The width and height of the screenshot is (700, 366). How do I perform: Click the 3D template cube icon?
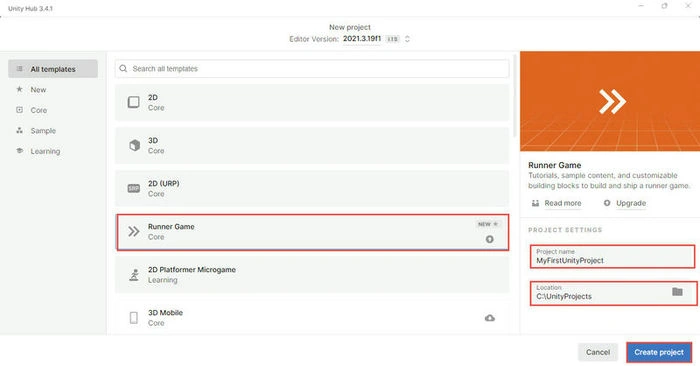coord(134,146)
